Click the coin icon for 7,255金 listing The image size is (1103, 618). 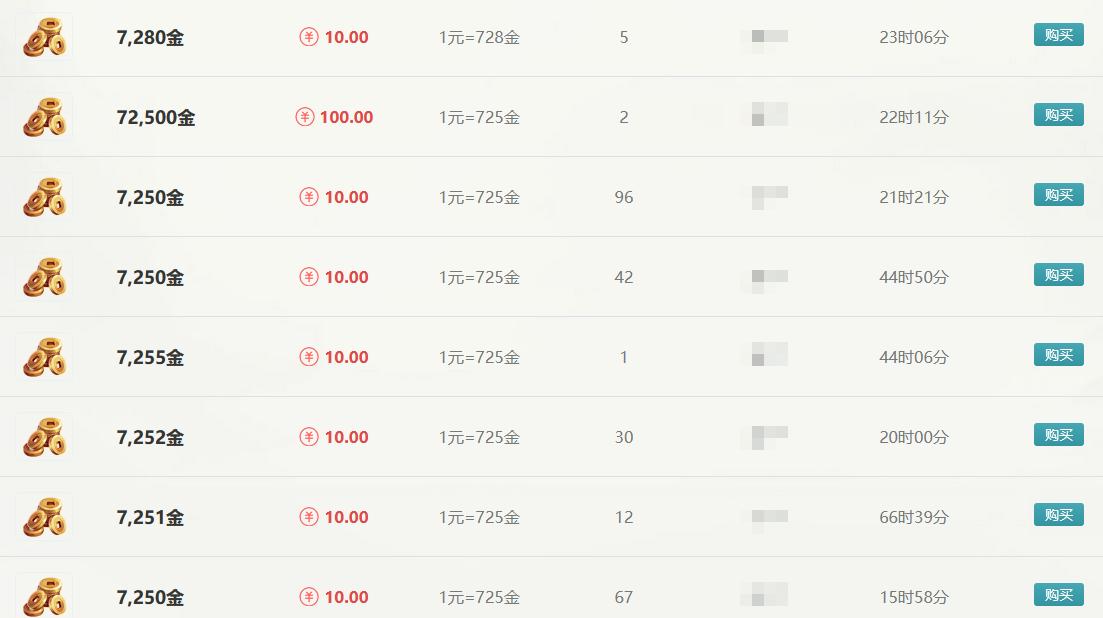coord(45,357)
